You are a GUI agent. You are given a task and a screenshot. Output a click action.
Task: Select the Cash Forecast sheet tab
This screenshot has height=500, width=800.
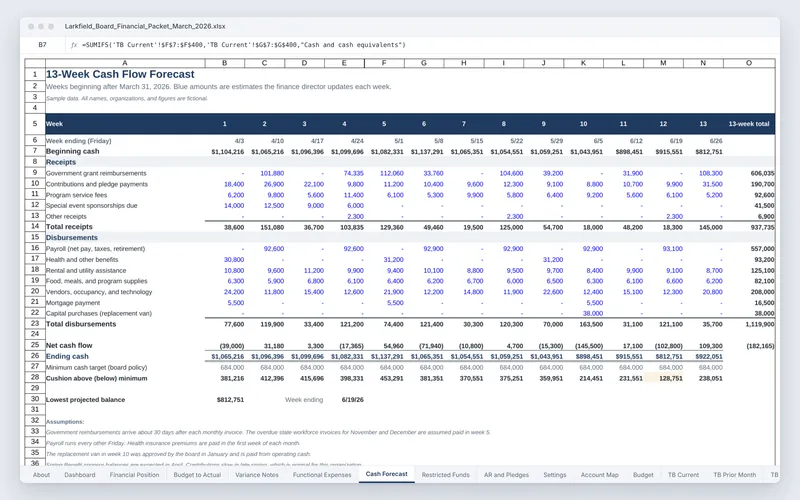coord(386,474)
